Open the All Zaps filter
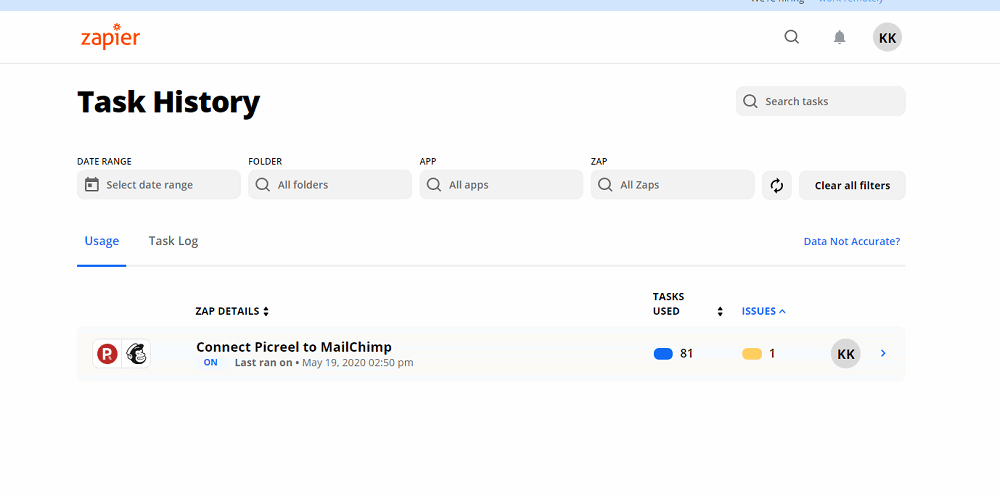Viewport: 1000px width, 496px height. tap(673, 185)
